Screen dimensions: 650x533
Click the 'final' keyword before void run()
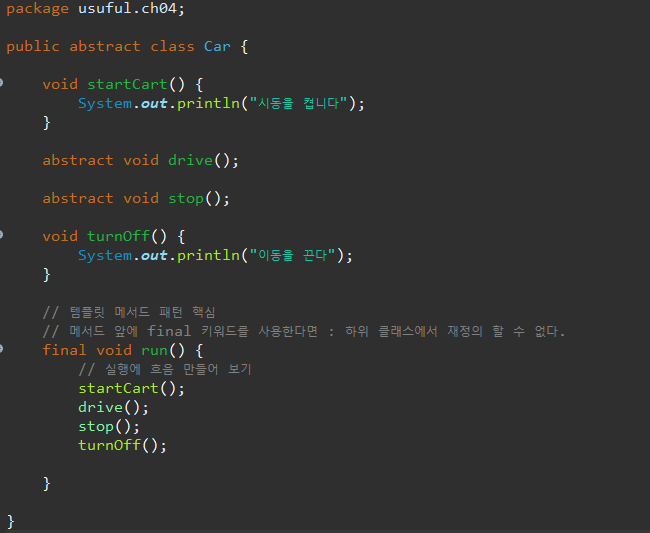[x=64, y=350]
